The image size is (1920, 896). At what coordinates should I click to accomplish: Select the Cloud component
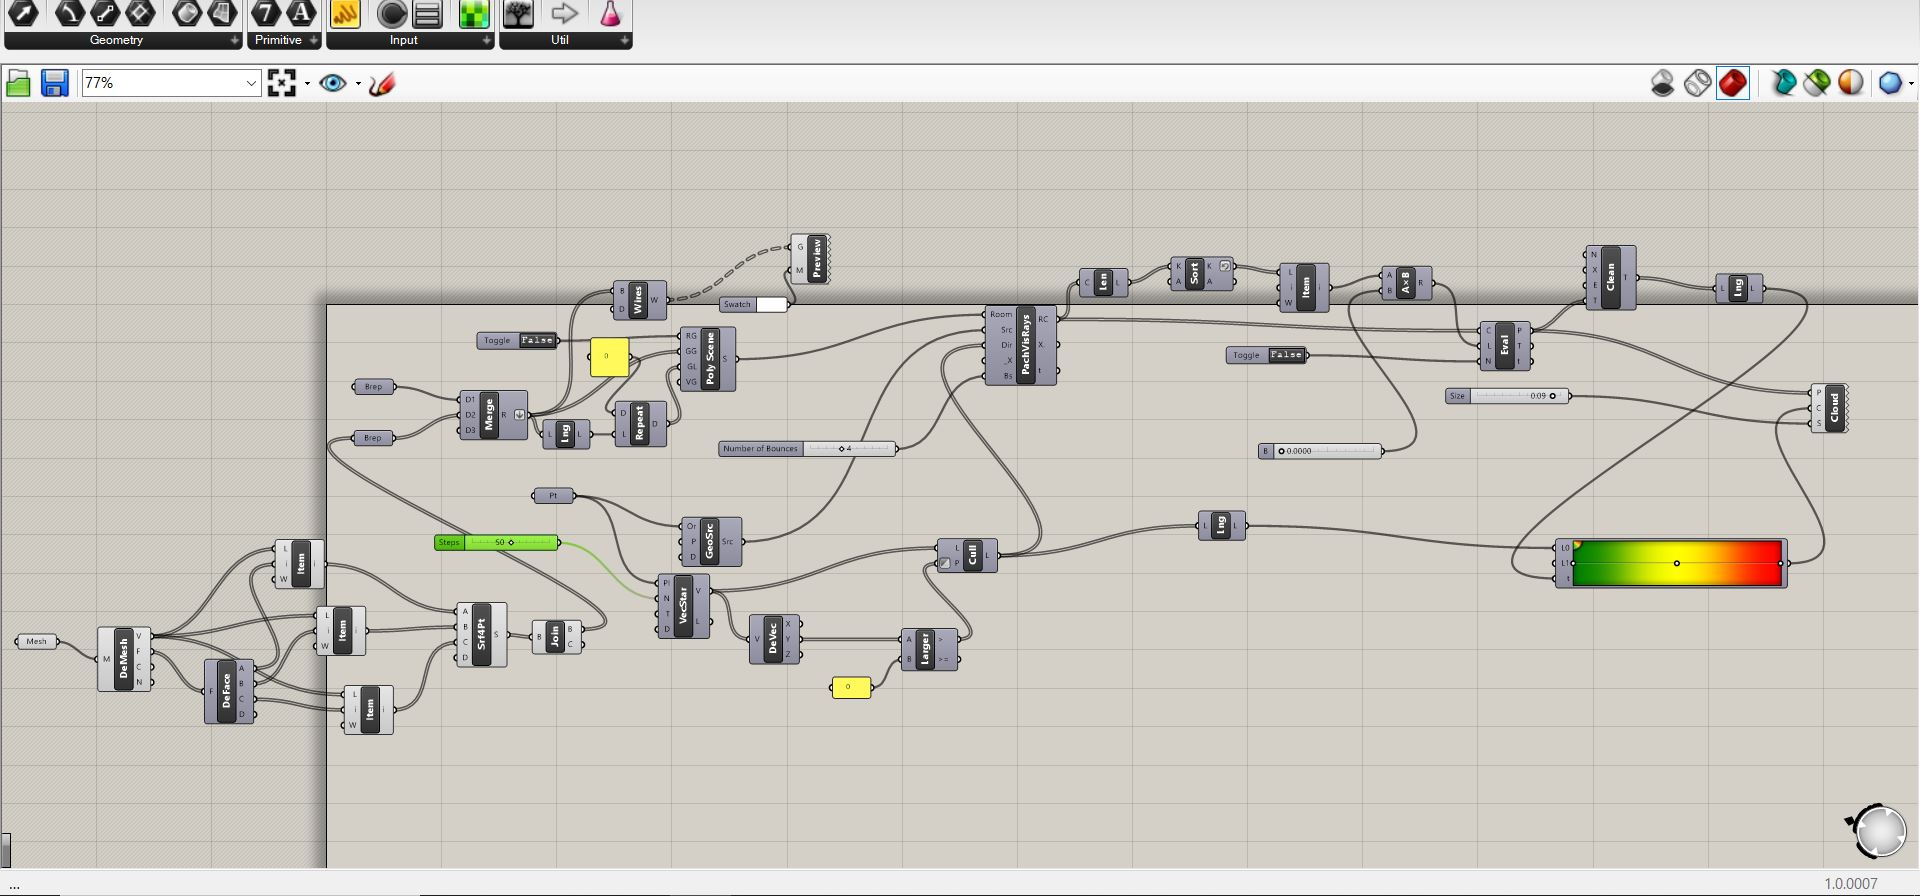pos(1832,408)
